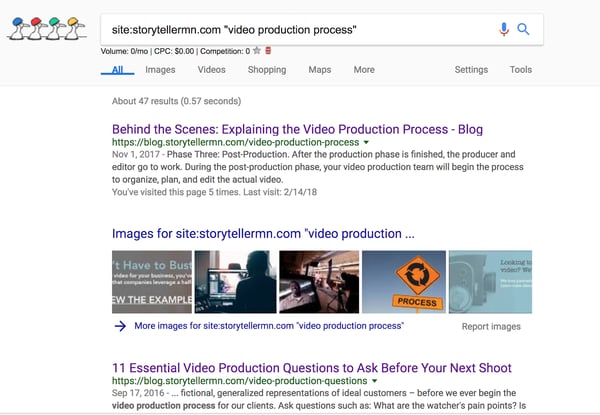Click the red database icon under search box
This screenshot has height=415, width=600.
(x=268, y=50)
